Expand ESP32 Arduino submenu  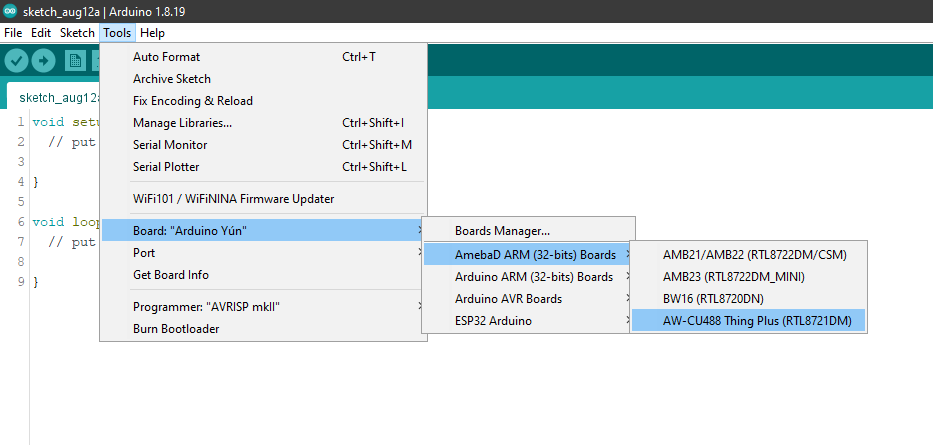tap(528, 321)
